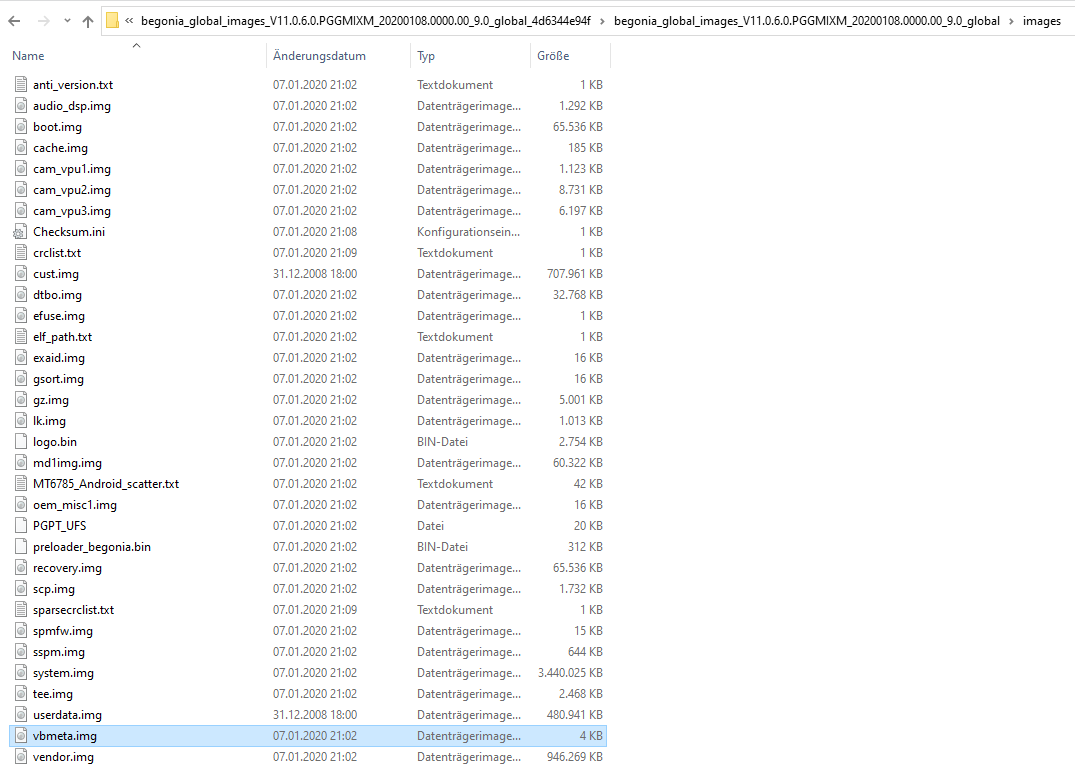Image resolution: width=1075 pixels, height=774 pixels.
Task: Select the preloader_begonia.bin file
Action: coord(92,547)
